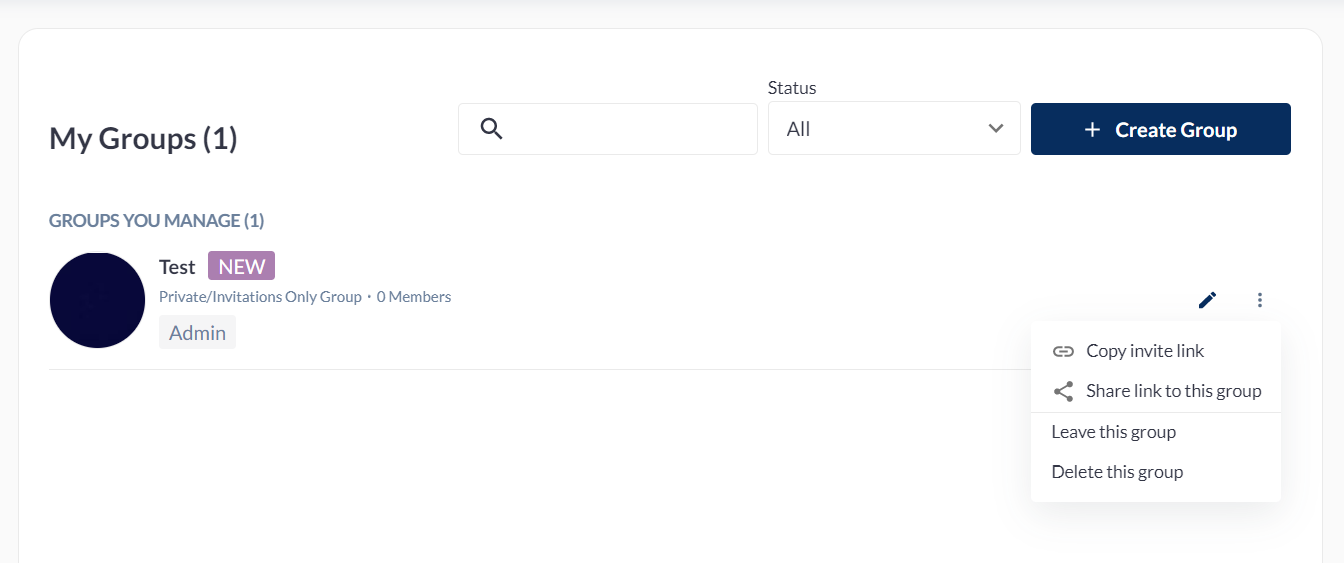Choose Delete this group from the menu

(x=1117, y=472)
